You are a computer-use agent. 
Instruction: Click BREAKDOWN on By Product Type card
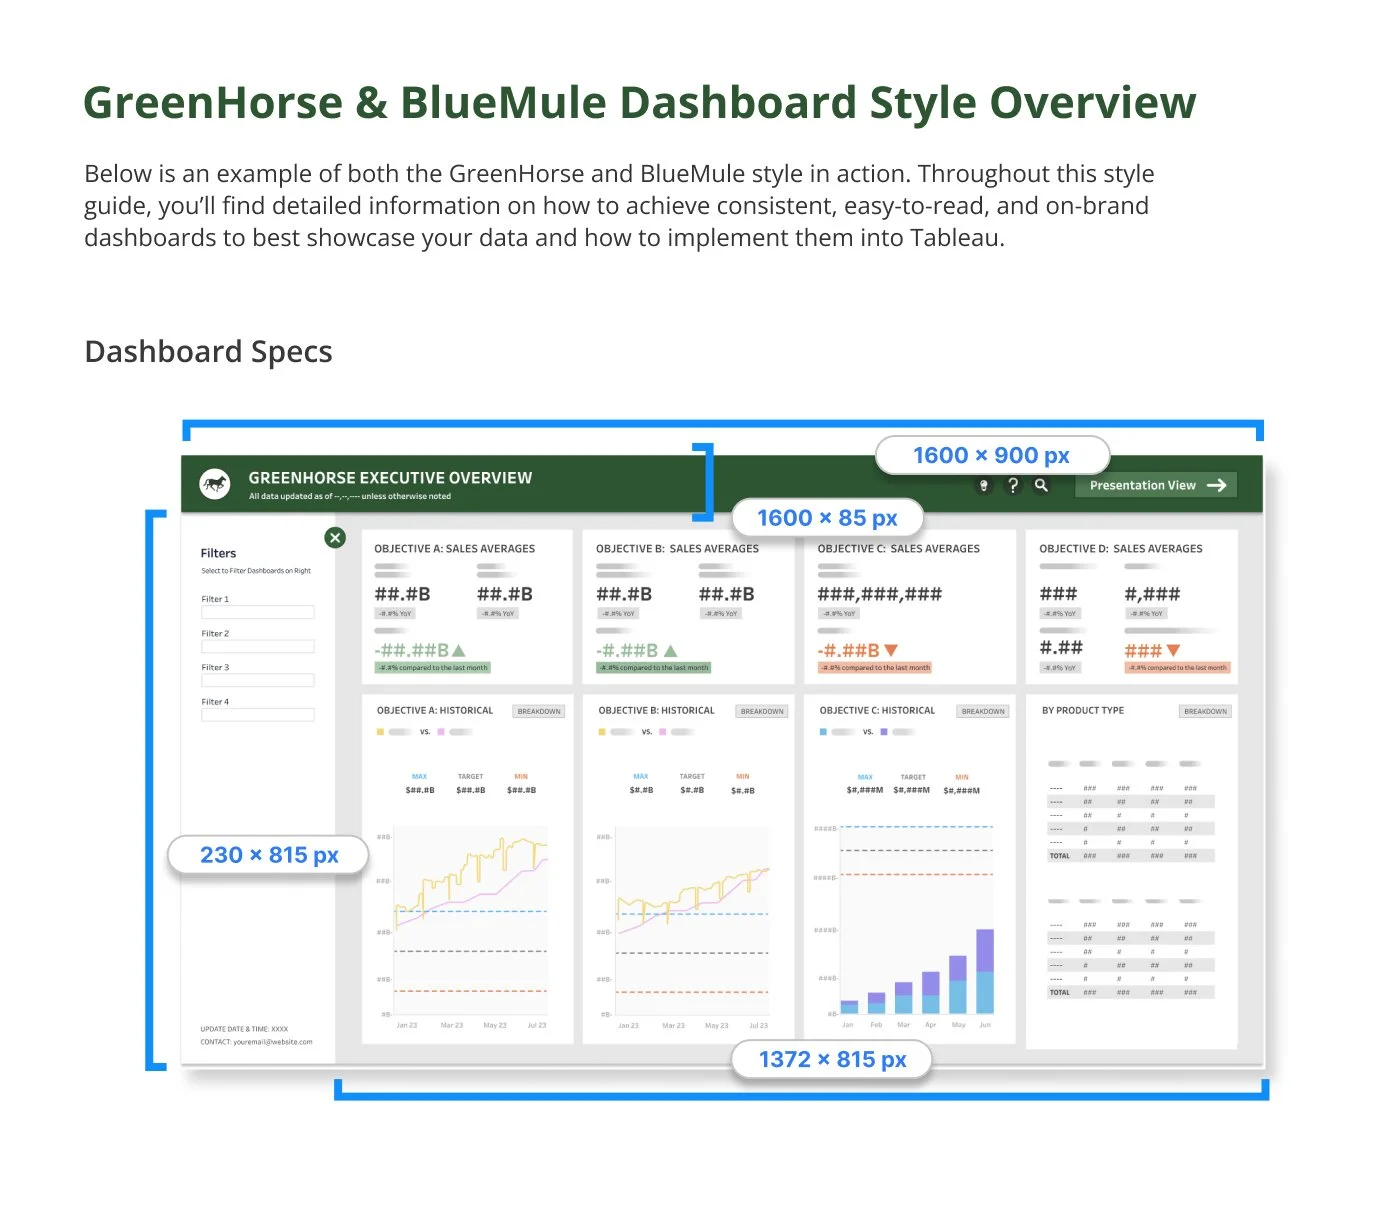click(x=1205, y=712)
